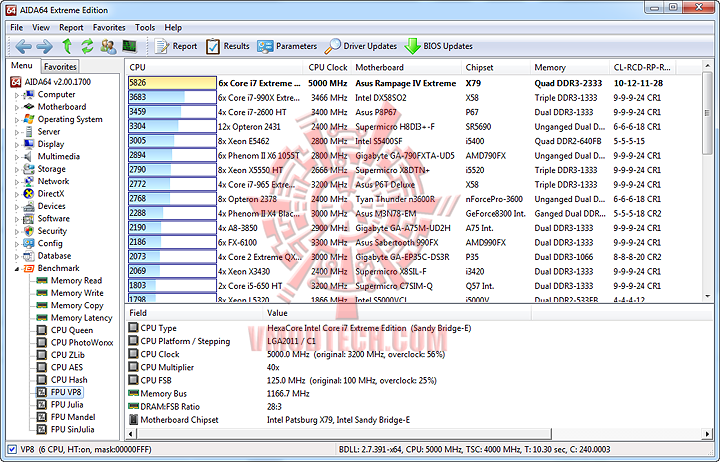Expand the Motherboard node arrow

[x=17, y=107]
